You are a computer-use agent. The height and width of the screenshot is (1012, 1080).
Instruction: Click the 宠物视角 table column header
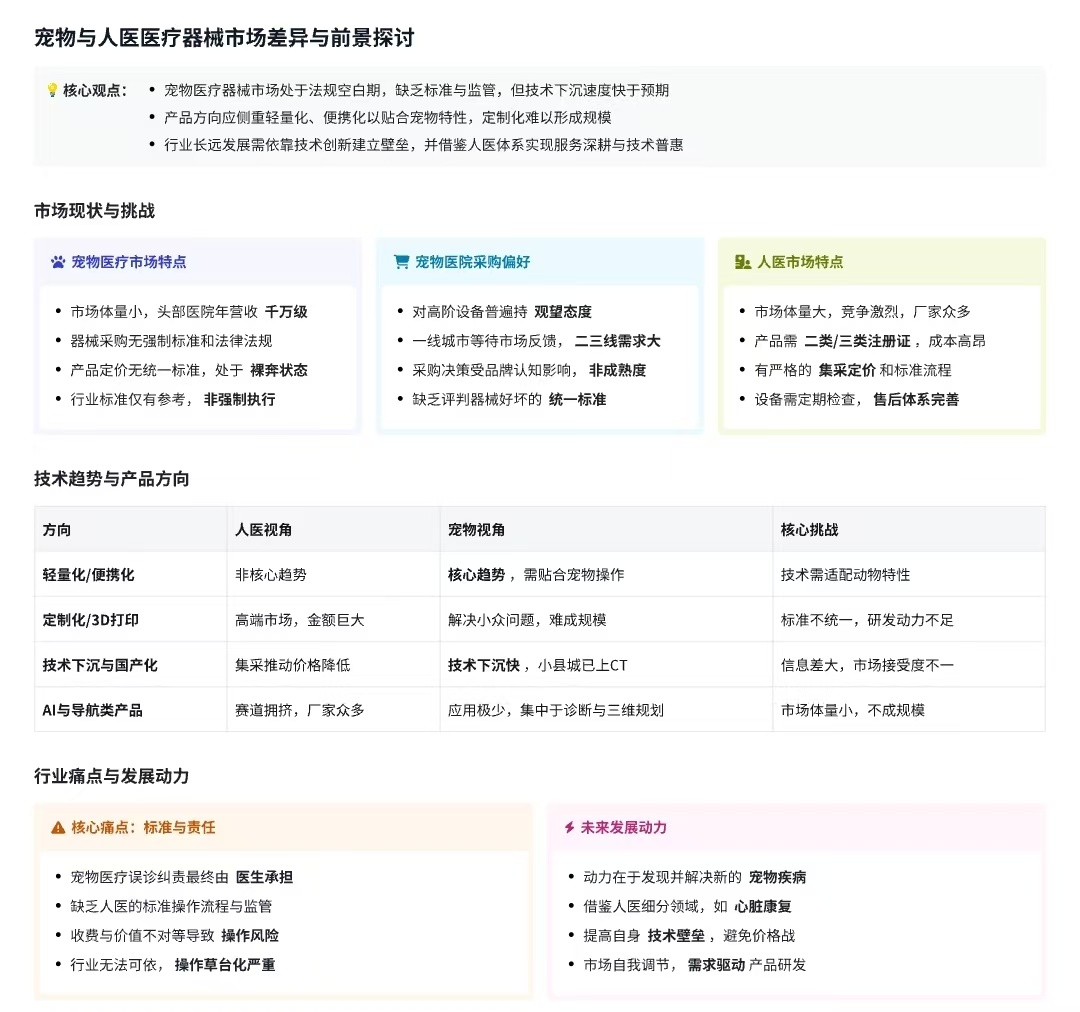476,529
